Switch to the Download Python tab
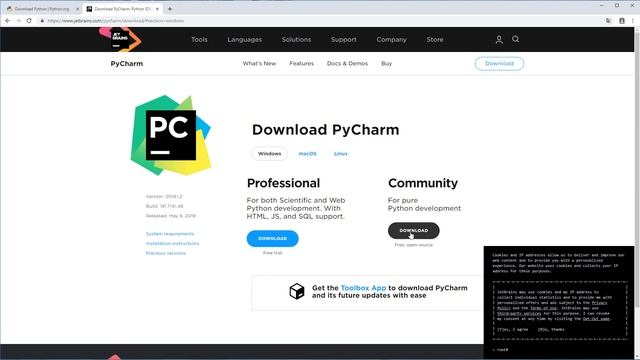Image resolution: width=640 pixels, height=360 pixels. click(42, 9)
